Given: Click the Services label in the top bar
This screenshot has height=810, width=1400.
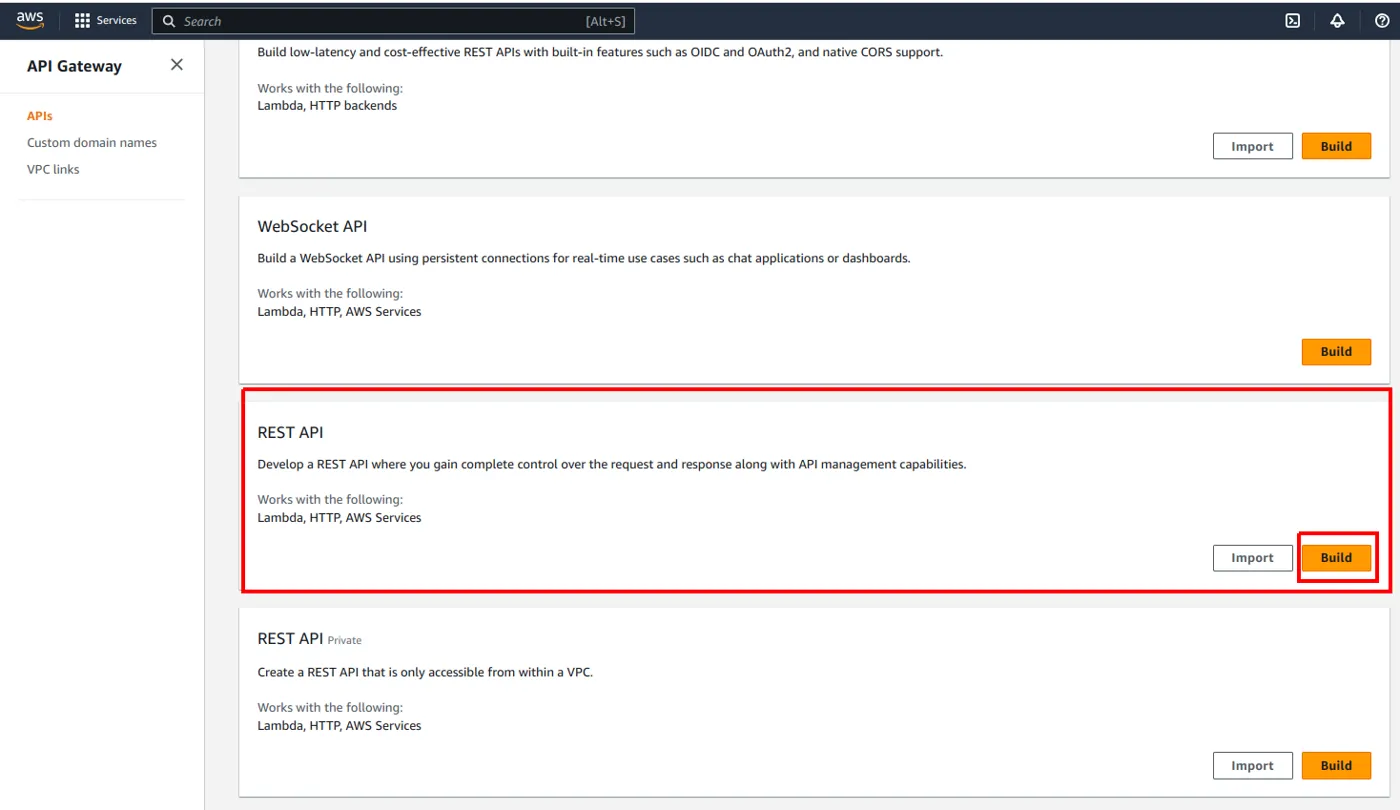Looking at the screenshot, I should click(x=117, y=21).
